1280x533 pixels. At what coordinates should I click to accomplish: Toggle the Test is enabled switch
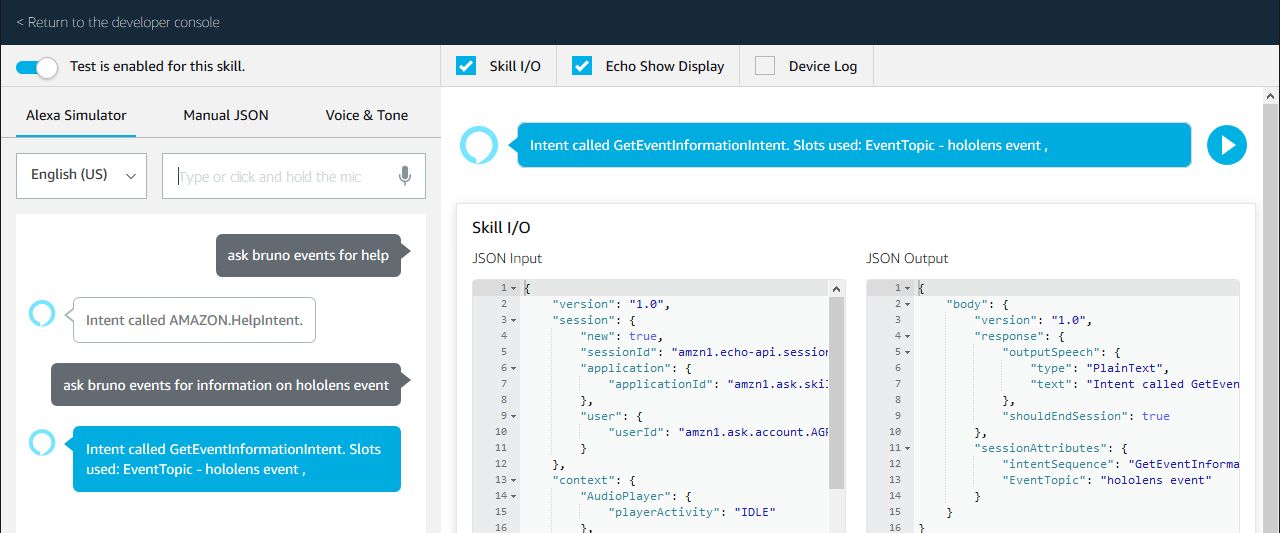click(37, 67)
